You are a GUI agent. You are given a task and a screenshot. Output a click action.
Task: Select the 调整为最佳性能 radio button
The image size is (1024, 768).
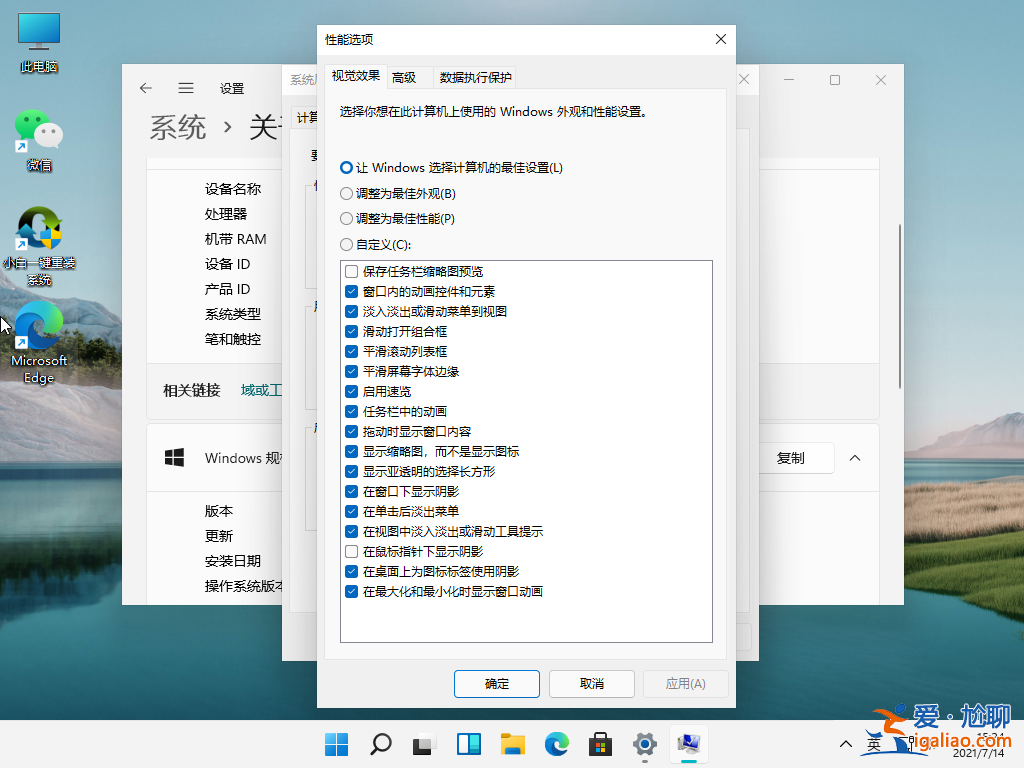click(346, 218)
